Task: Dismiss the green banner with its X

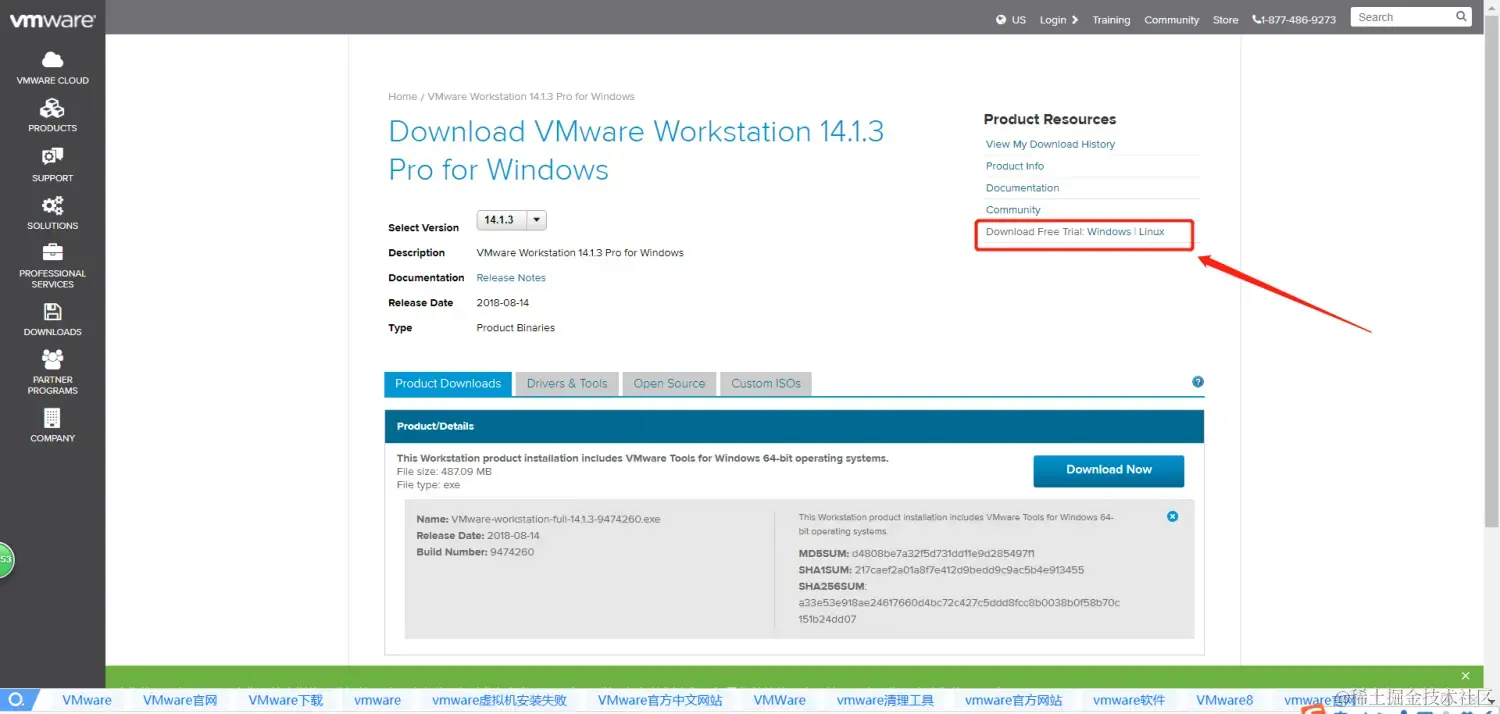Action: tap(1465, 676)
